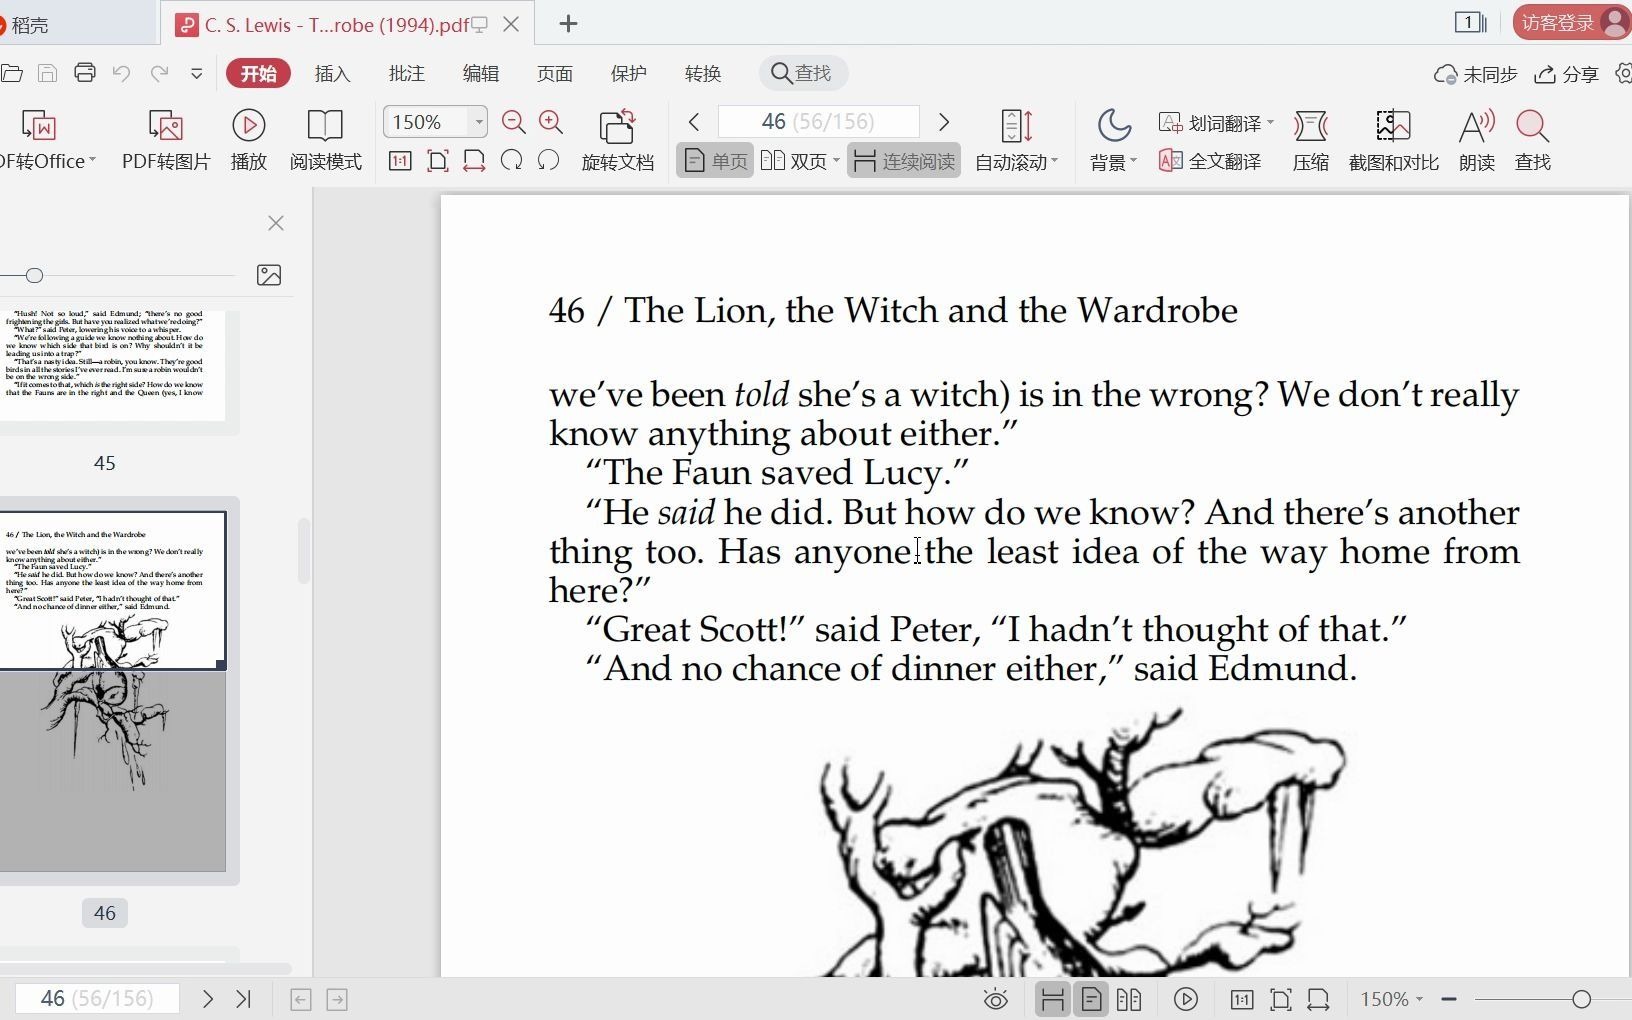Convert PDF to image with PDF转图片
Image resolution: width=1632 pixels, height=1020 pixels.
pos(166,140)
